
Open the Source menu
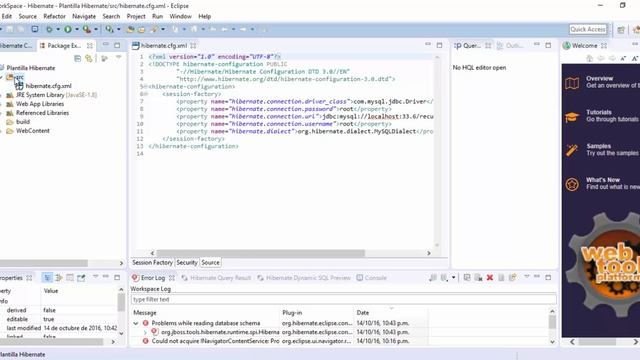[27, 16]
